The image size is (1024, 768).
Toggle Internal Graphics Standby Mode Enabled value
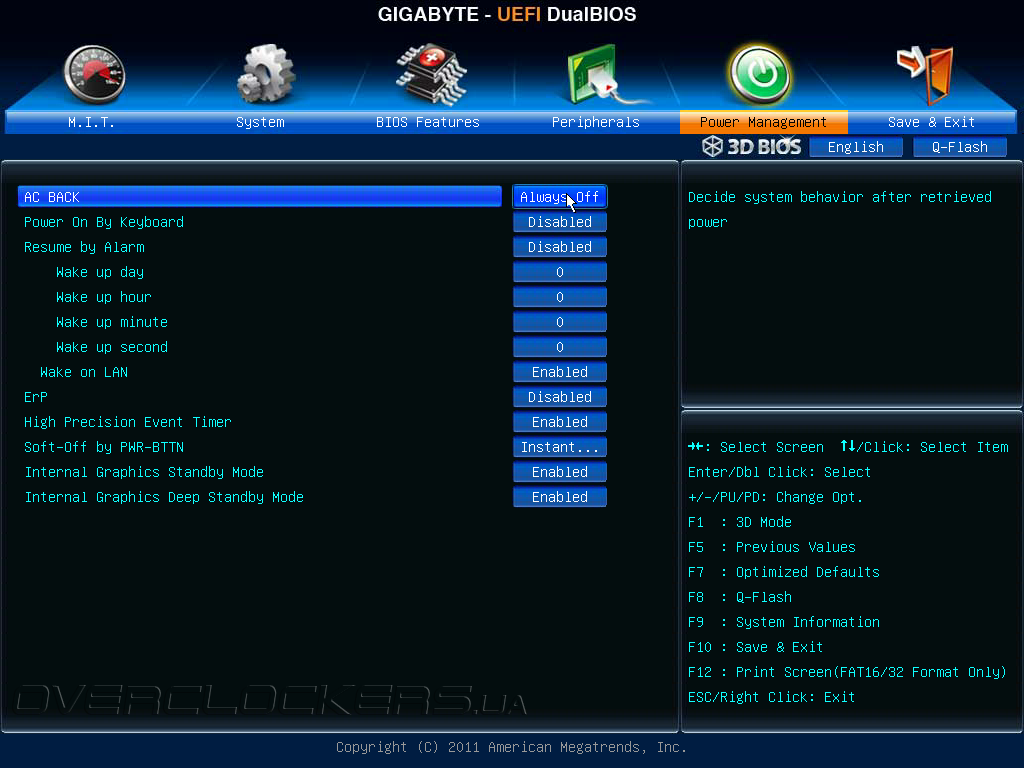point(560,472)
